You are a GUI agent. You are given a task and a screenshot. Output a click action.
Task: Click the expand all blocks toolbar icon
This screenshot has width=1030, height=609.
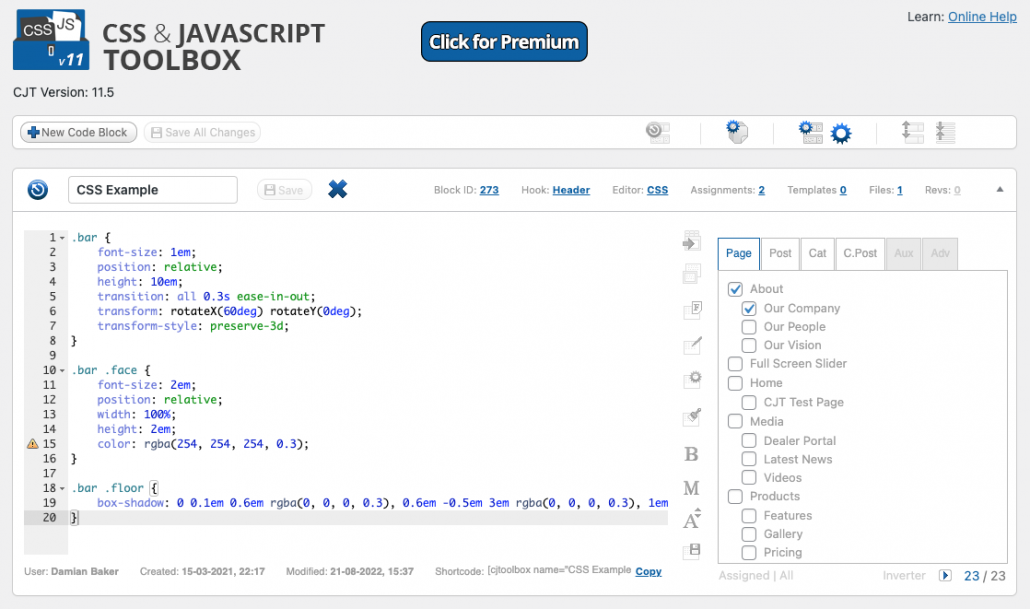pos(912,133)
